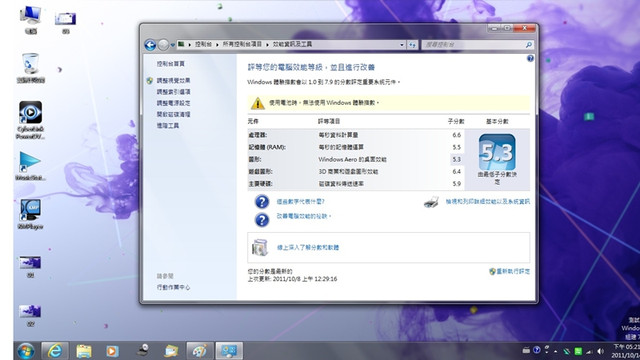This screenshot has width=640, height=360.
Task: Click question mark icon beside 這些數字代表什麼?
Action: 262,202
